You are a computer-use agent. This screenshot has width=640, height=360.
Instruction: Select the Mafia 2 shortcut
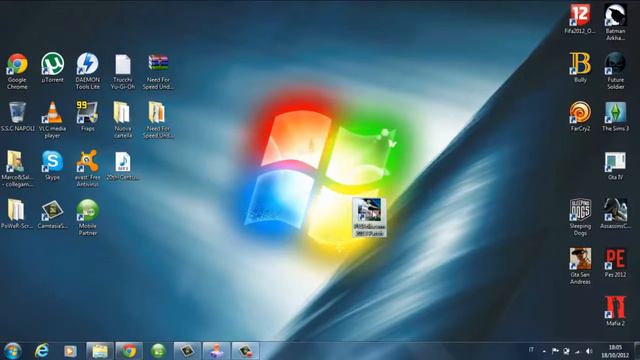coord(615,311)
